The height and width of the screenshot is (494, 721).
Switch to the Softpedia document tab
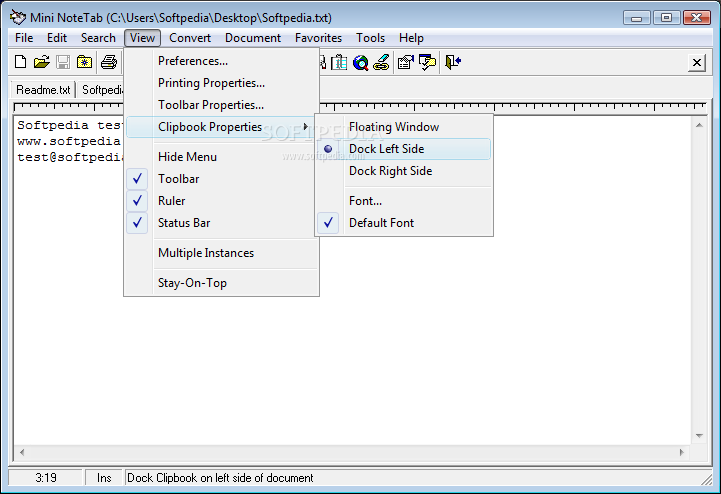[x=101, y=90]
